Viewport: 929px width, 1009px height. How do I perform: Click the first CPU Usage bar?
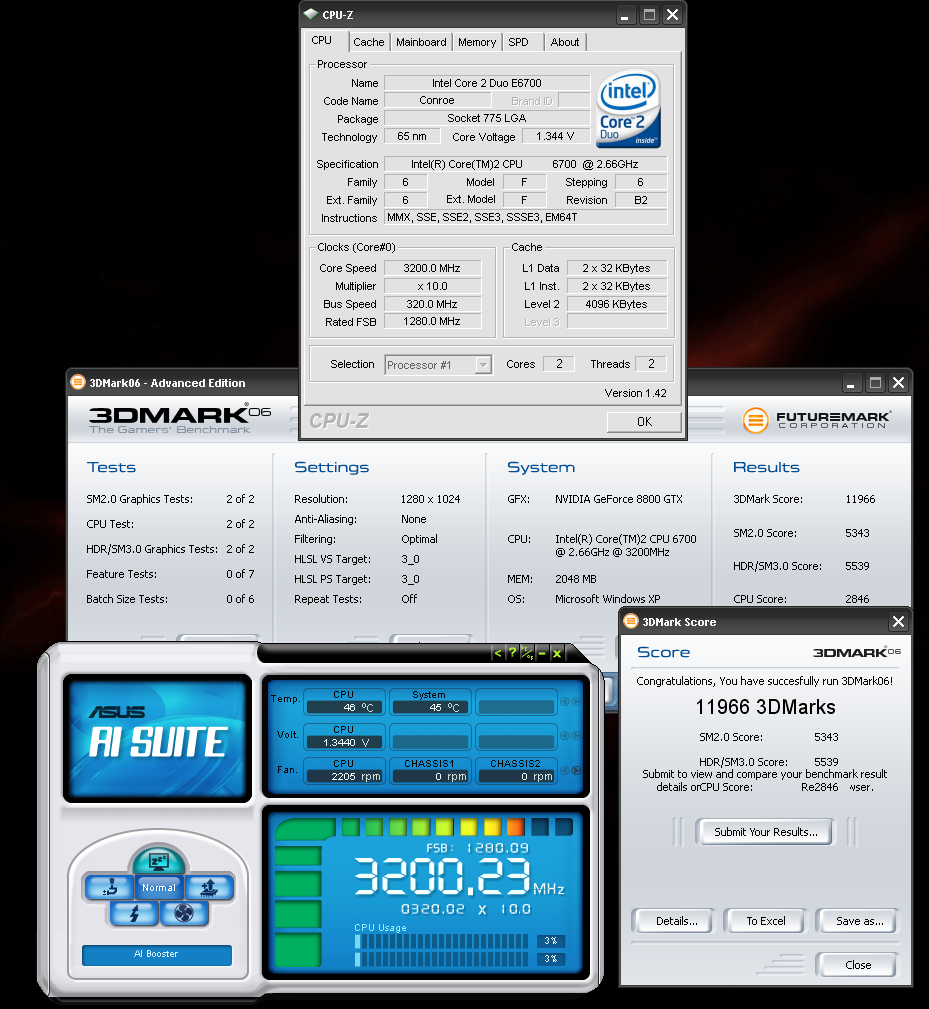[441, 941]
